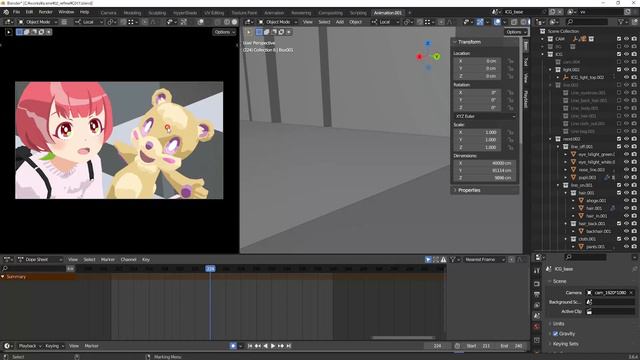Image resolution: width=640 pixels, height=360 pixels.
Task: Collapse the need.002 collection
Action: pos(550,139)
